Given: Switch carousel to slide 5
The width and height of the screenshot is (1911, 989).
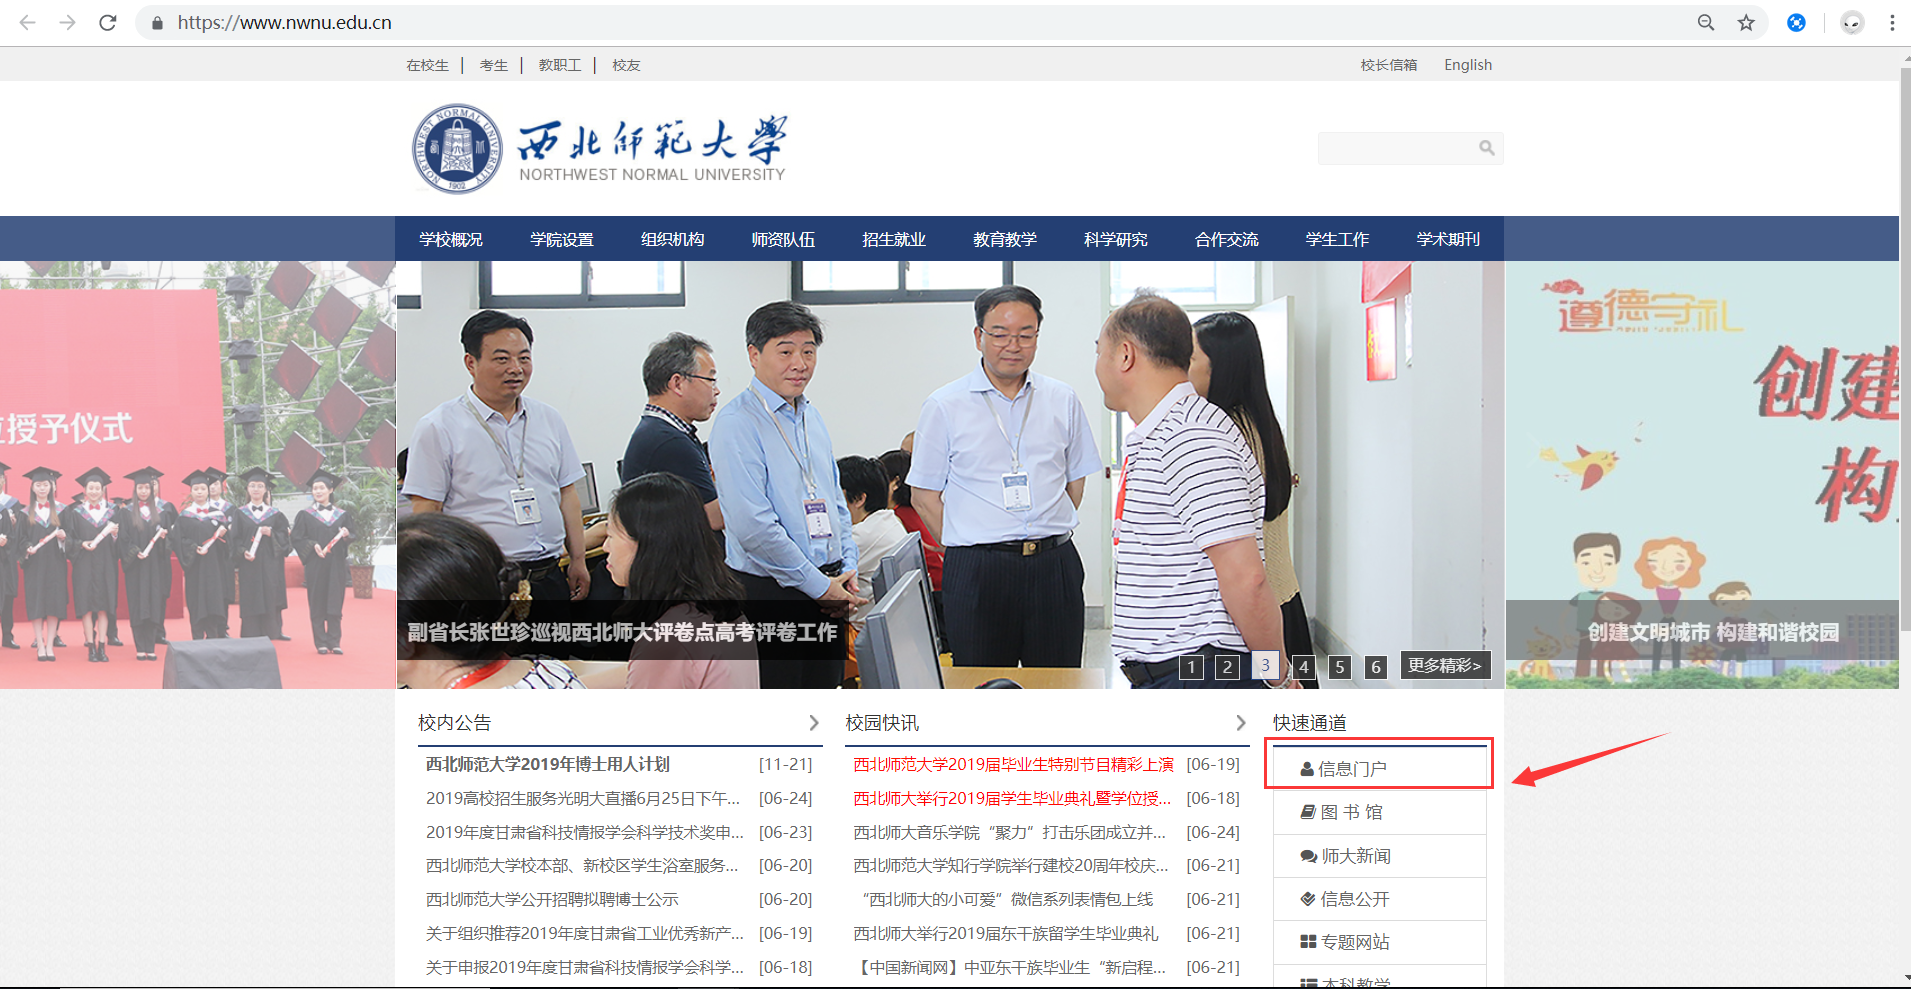Looking at the screenshot, I should pyautogui.click(x=1340, y=667).
